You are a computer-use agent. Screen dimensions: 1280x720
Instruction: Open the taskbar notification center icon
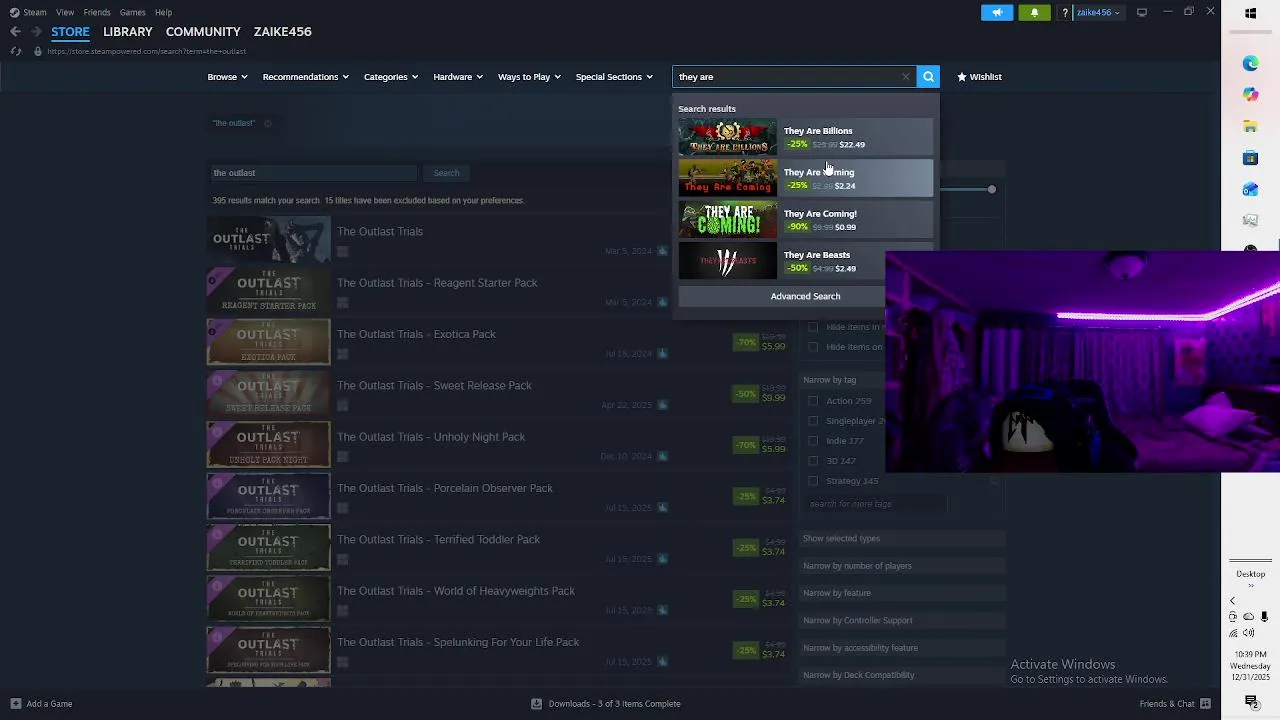point(1251,702)
